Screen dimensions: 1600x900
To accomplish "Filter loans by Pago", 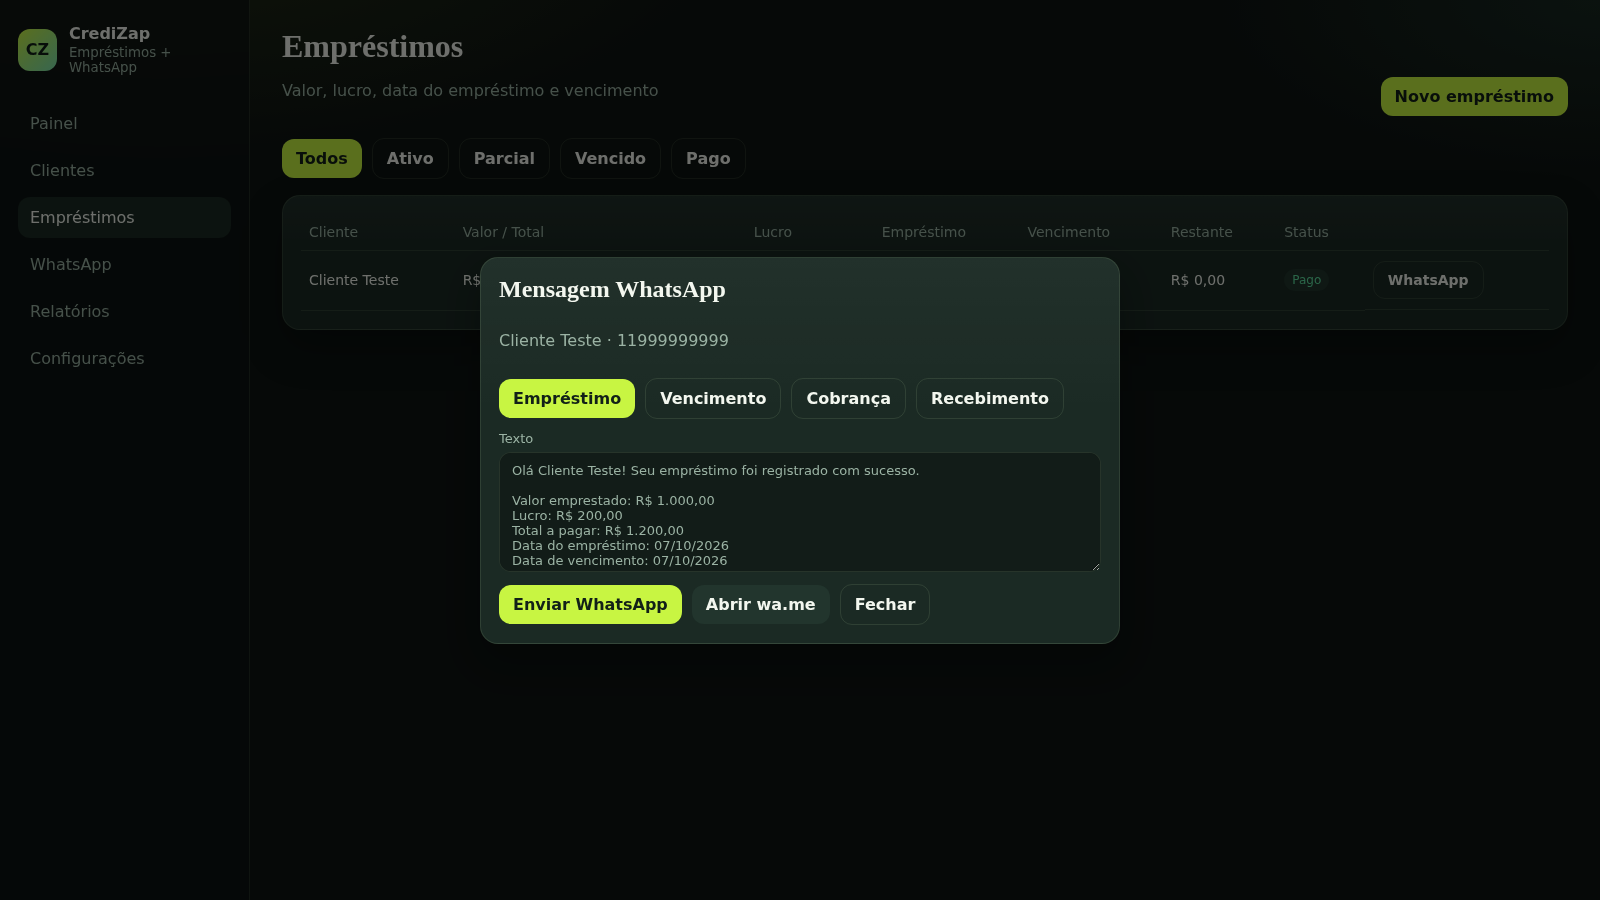I will pos(708,158).
